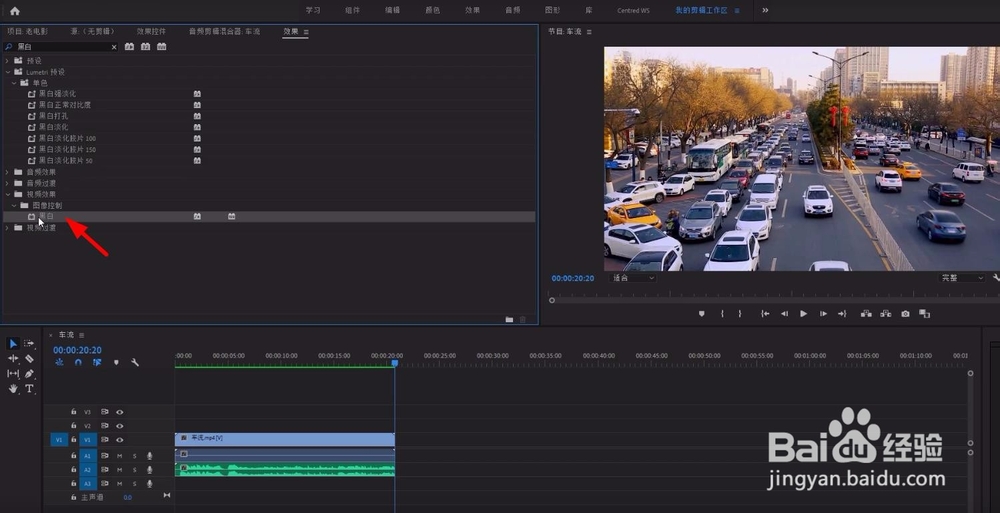Select the Type tool
The height and width of the screenshot is (513, 1000).
point(29,388)
